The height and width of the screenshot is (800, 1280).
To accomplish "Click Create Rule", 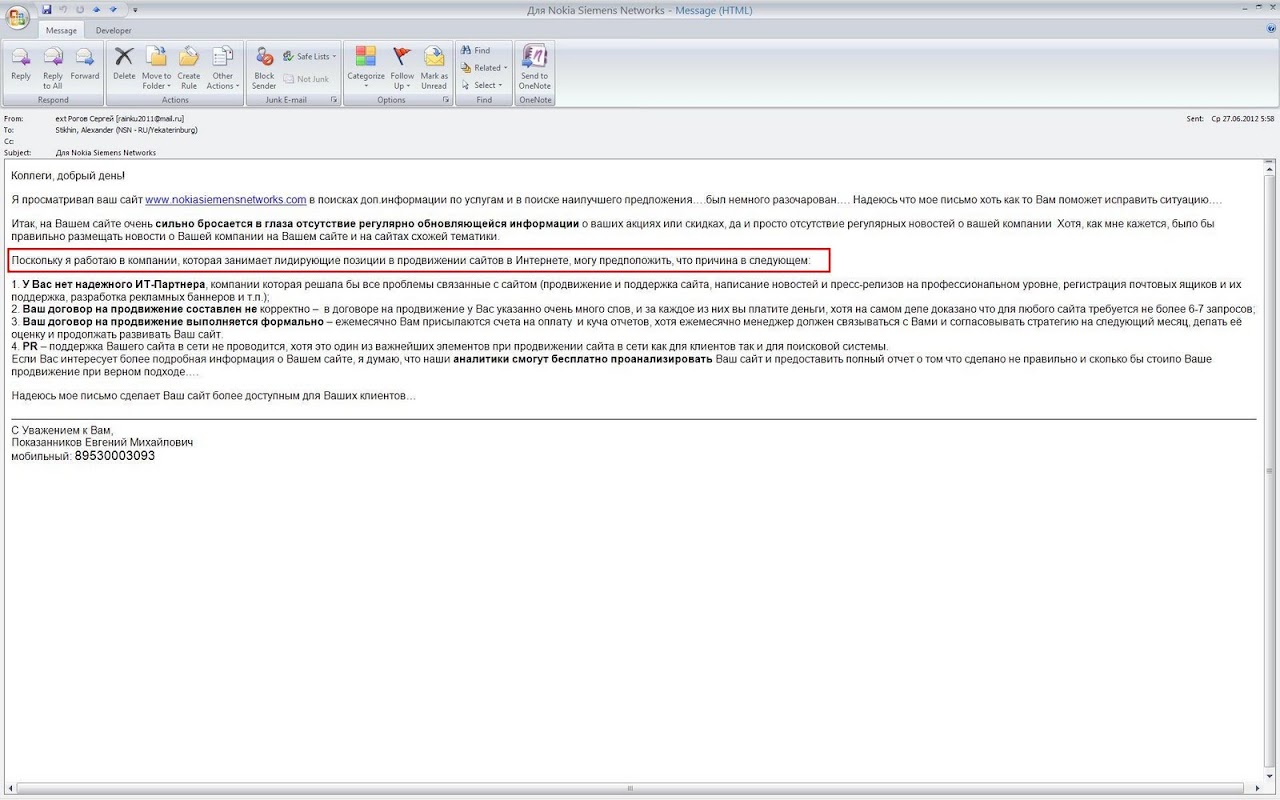I will tap(189, 68).
